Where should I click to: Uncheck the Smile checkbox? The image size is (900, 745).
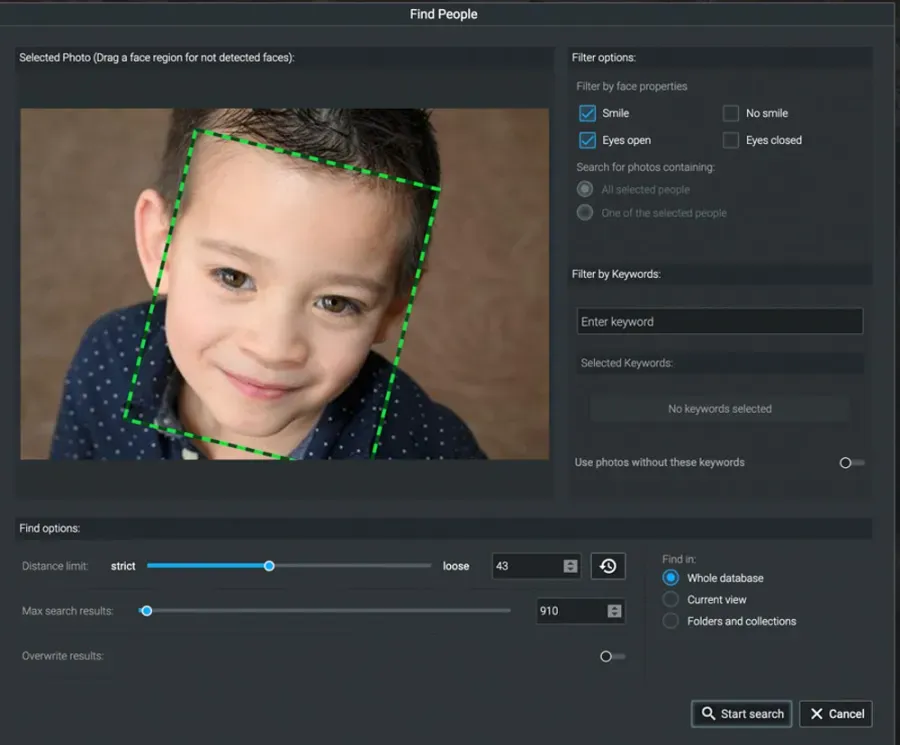click(x=587, y=113)
